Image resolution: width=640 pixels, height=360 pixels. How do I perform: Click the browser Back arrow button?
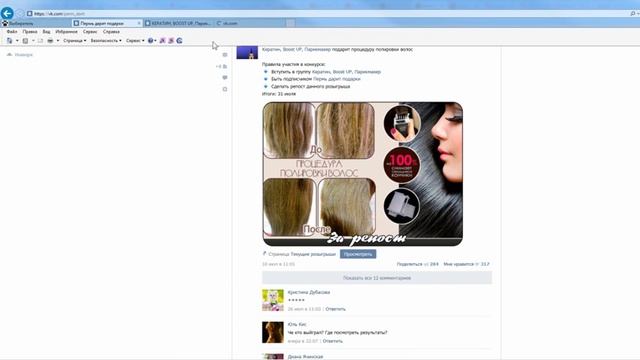(7, 13)
